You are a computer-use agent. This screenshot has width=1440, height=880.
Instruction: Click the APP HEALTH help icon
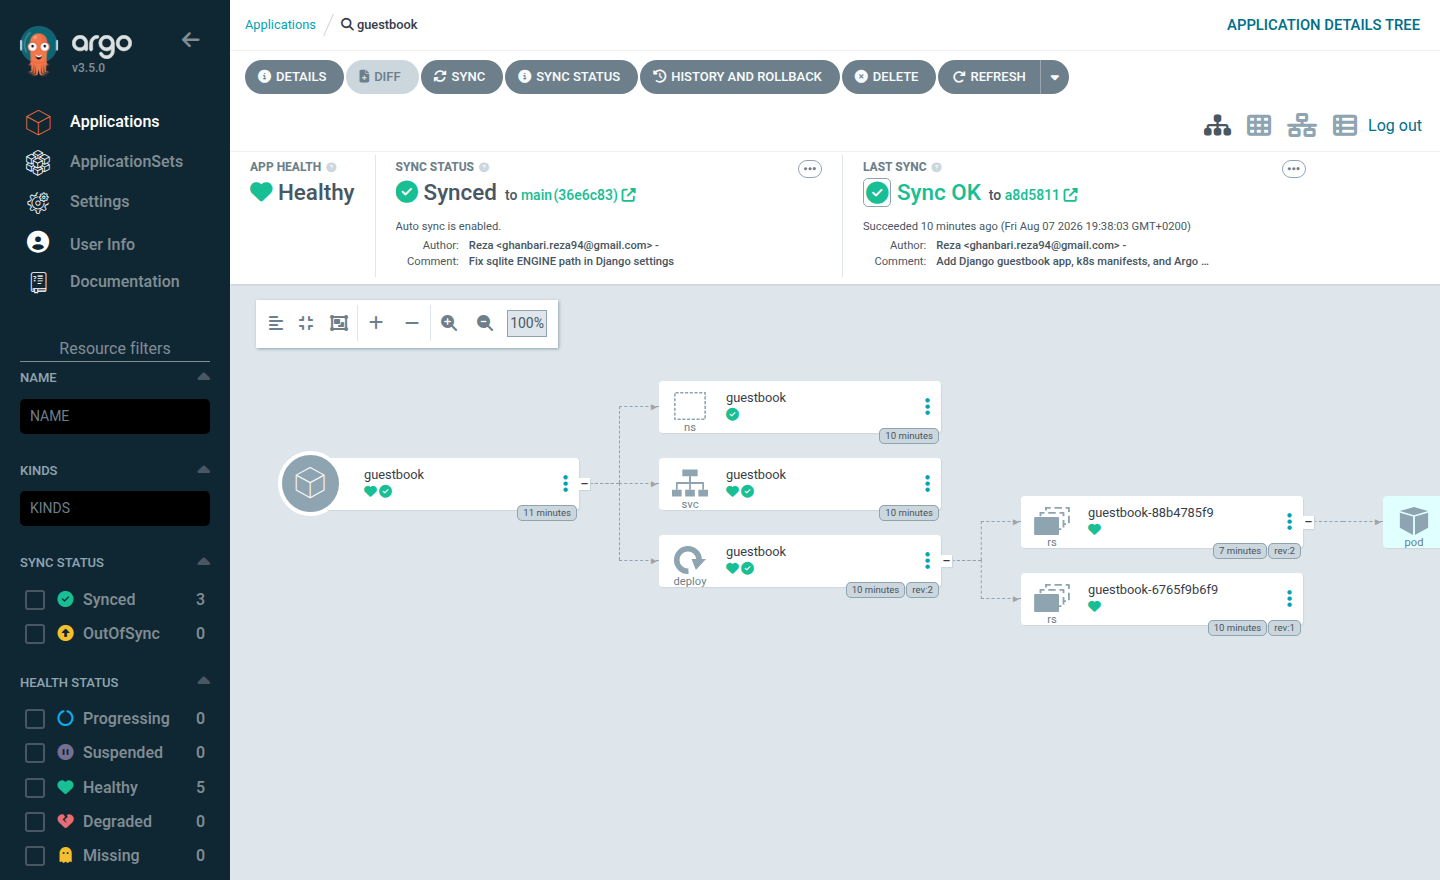tap(331, 167)
